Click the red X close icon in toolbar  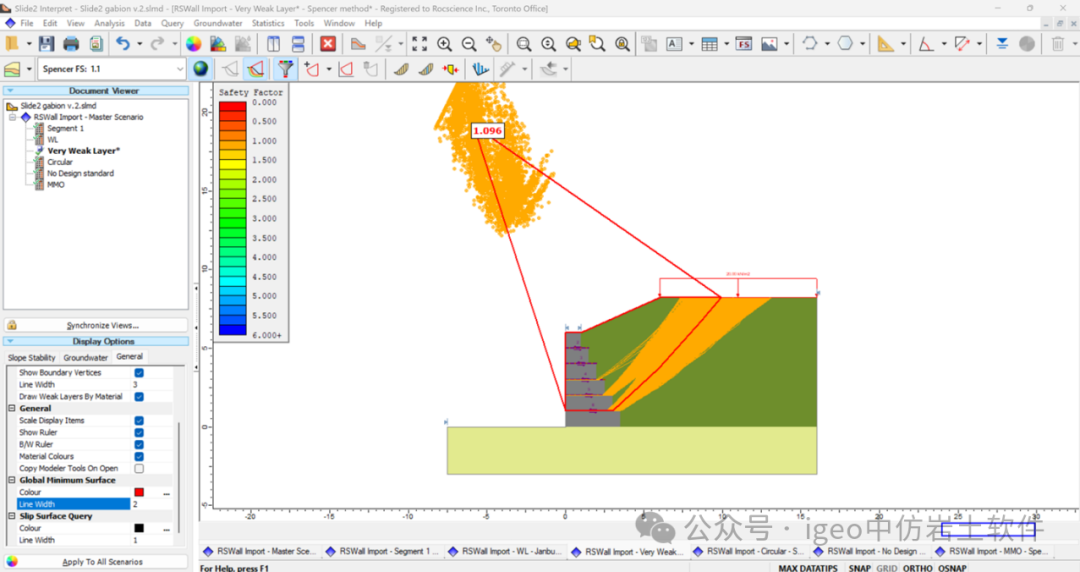tap(328, 44)
